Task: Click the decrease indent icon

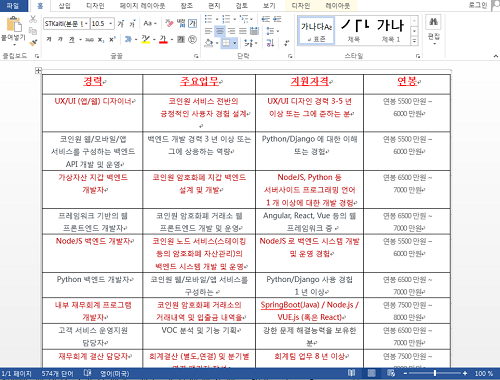Action: (x=266, y=19)
